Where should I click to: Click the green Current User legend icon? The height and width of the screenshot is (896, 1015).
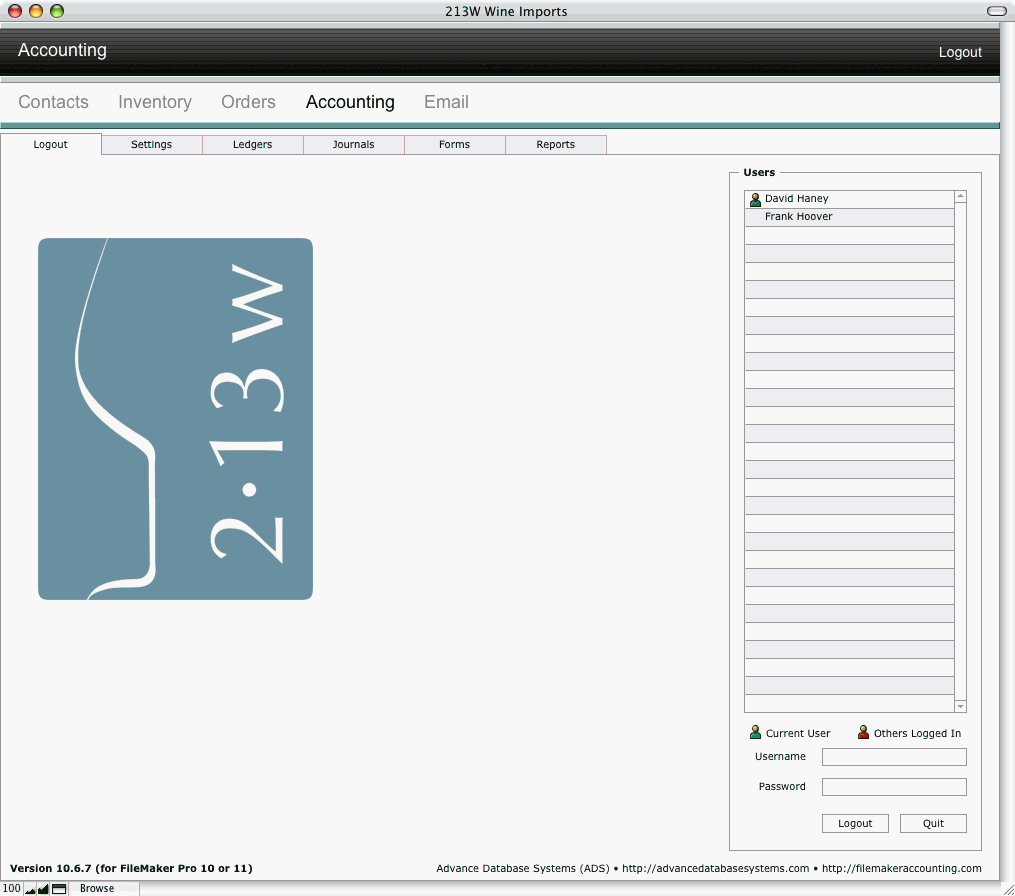tap(755, 732)
